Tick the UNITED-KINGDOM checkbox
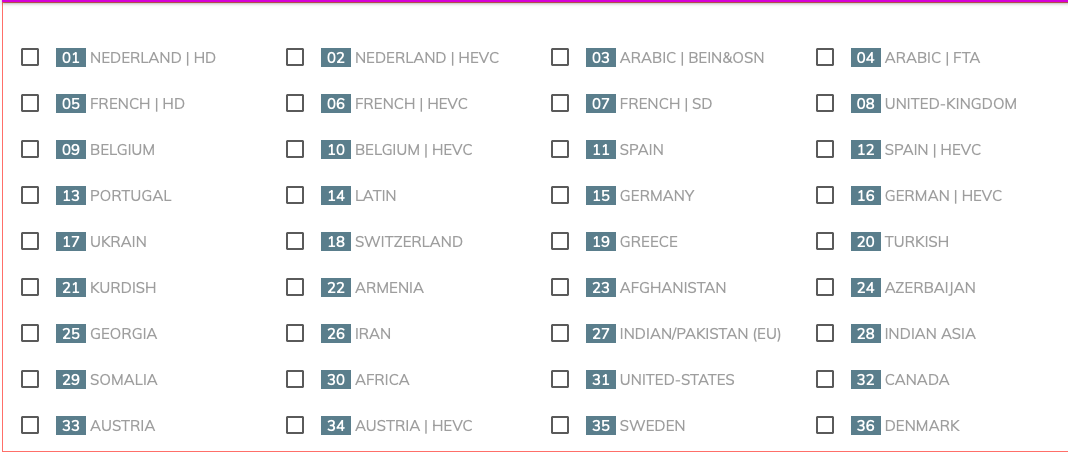The height and width of the screenshot is (454, 1068). (825, 103)
